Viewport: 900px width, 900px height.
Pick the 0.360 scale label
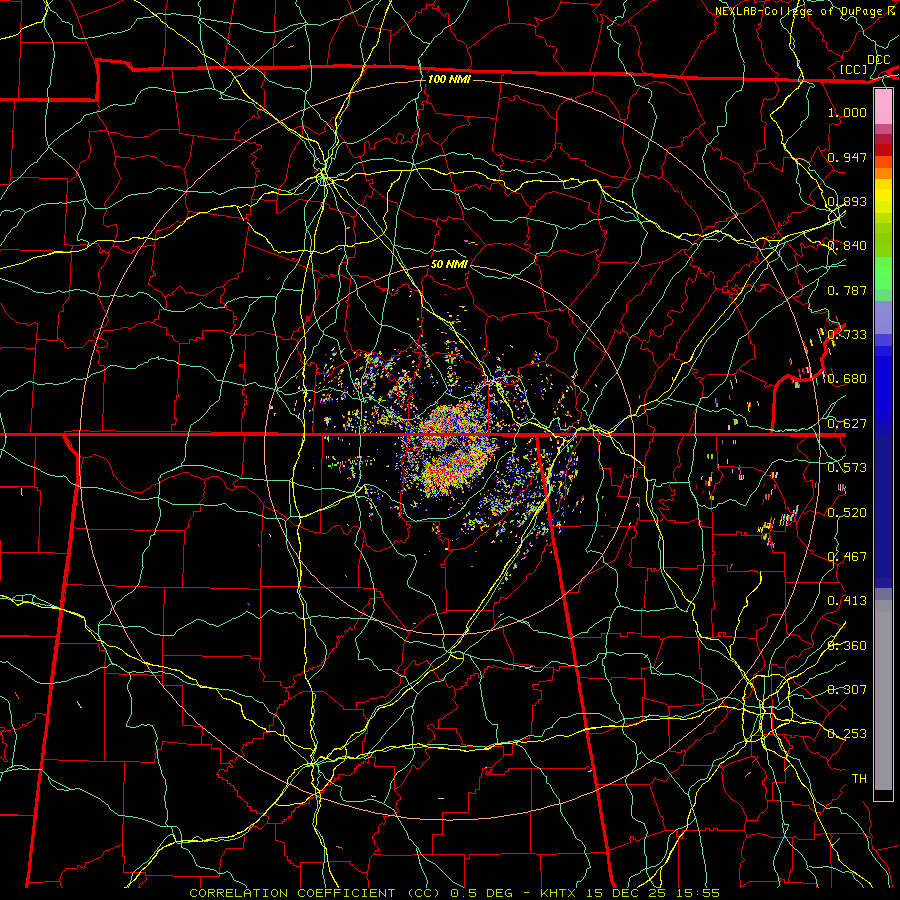click(847, 646)
